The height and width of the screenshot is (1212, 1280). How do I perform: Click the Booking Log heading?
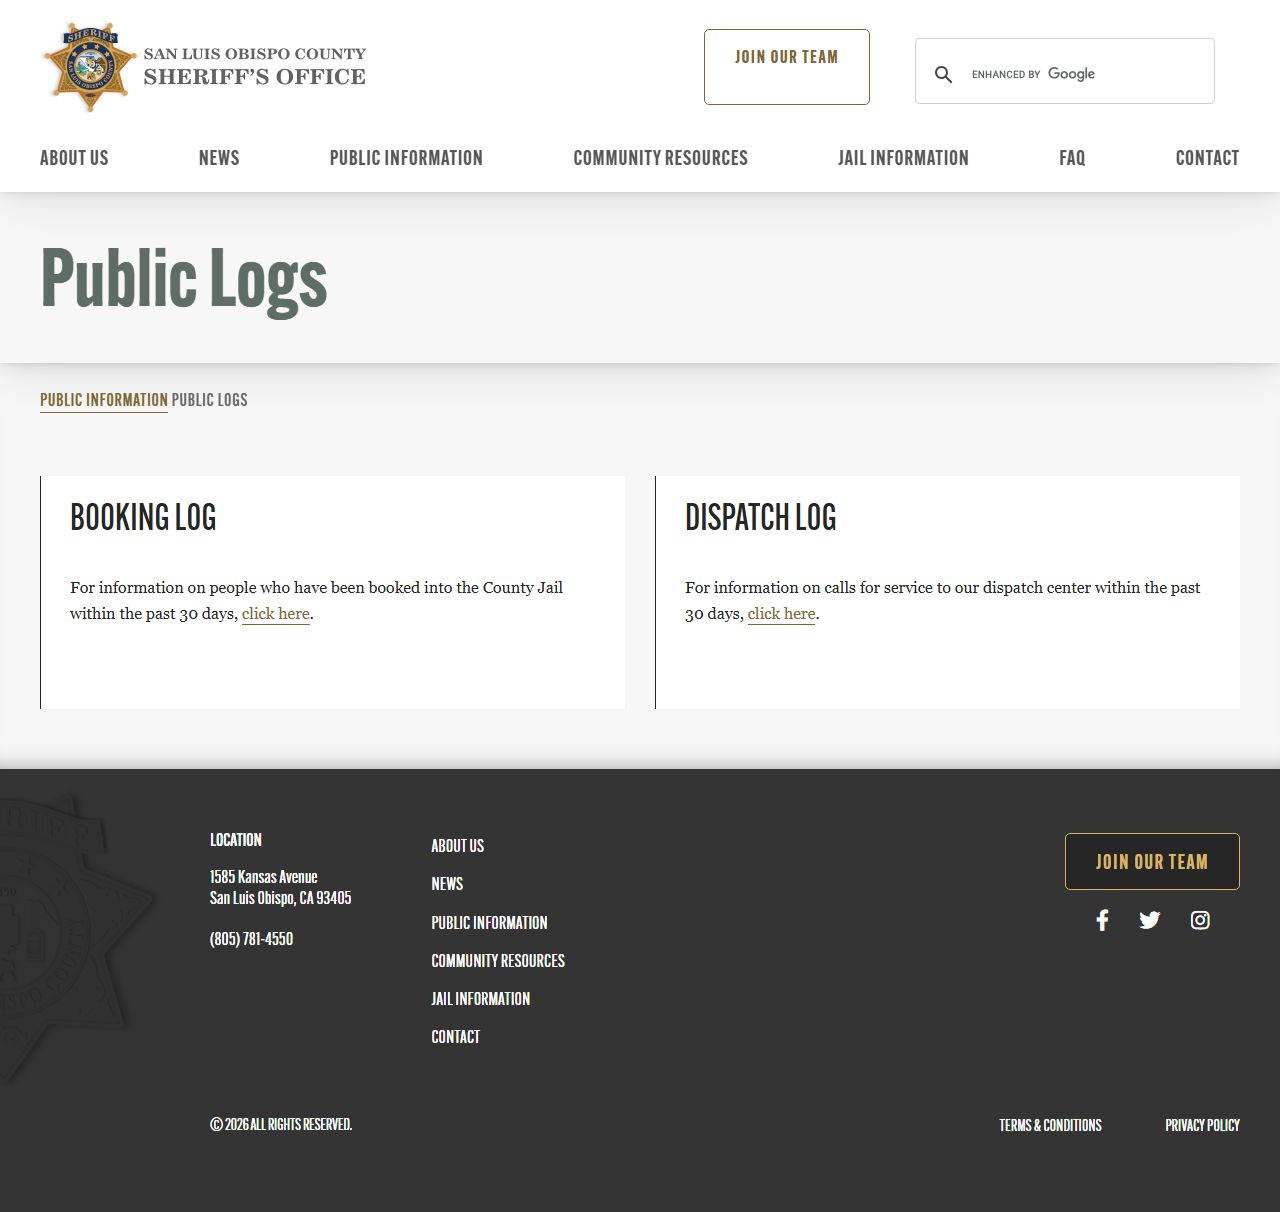point(143,517)
